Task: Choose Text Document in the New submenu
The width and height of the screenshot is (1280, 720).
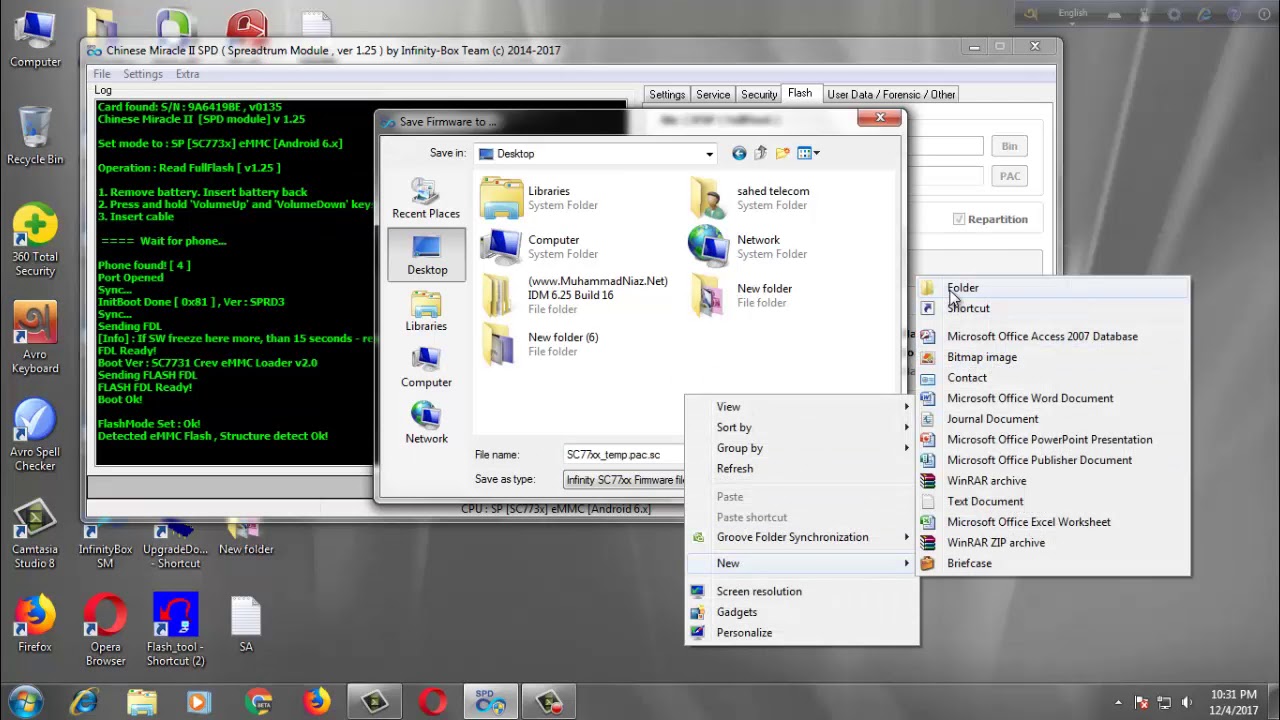Action: (x=1054, y=501)
